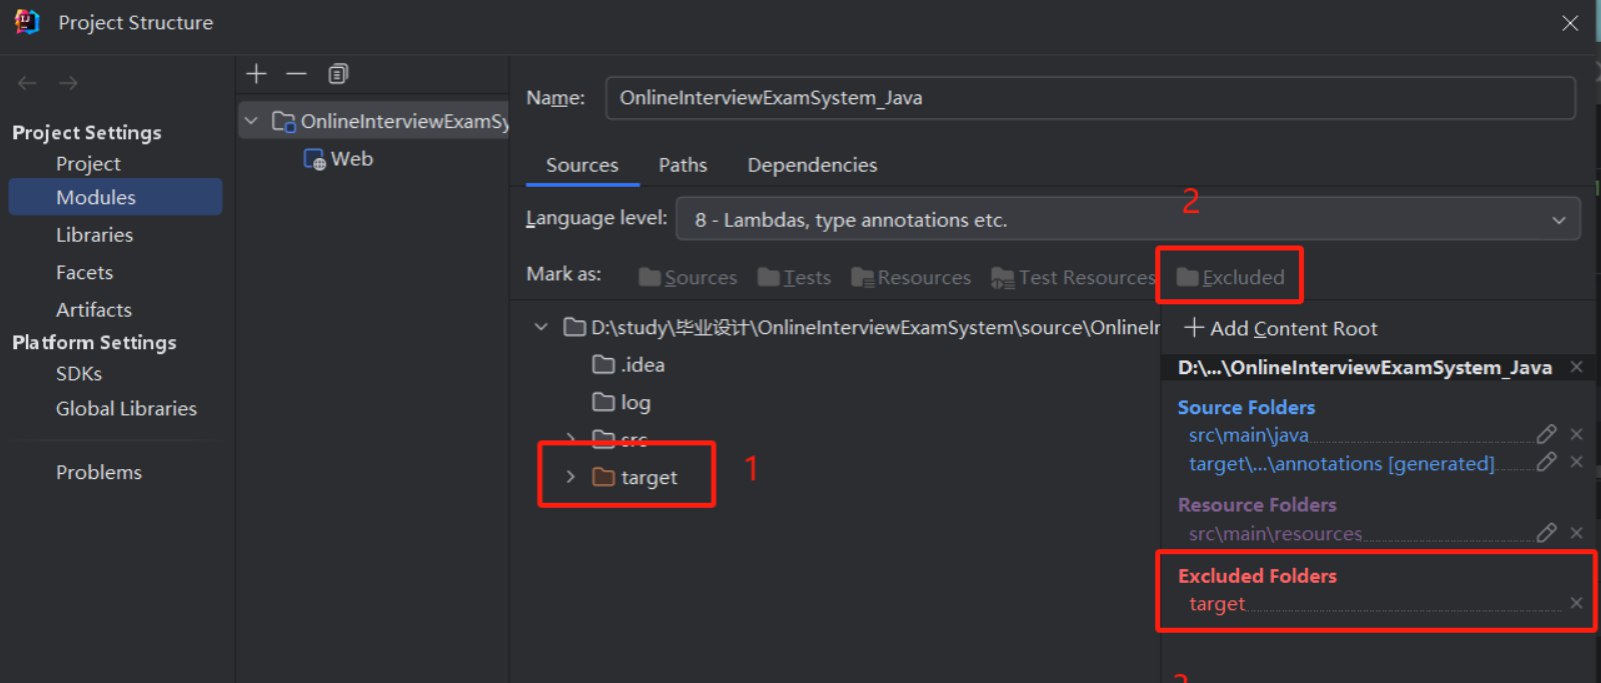
Task: Expand the src folder
Action: [x=570, y=438]
